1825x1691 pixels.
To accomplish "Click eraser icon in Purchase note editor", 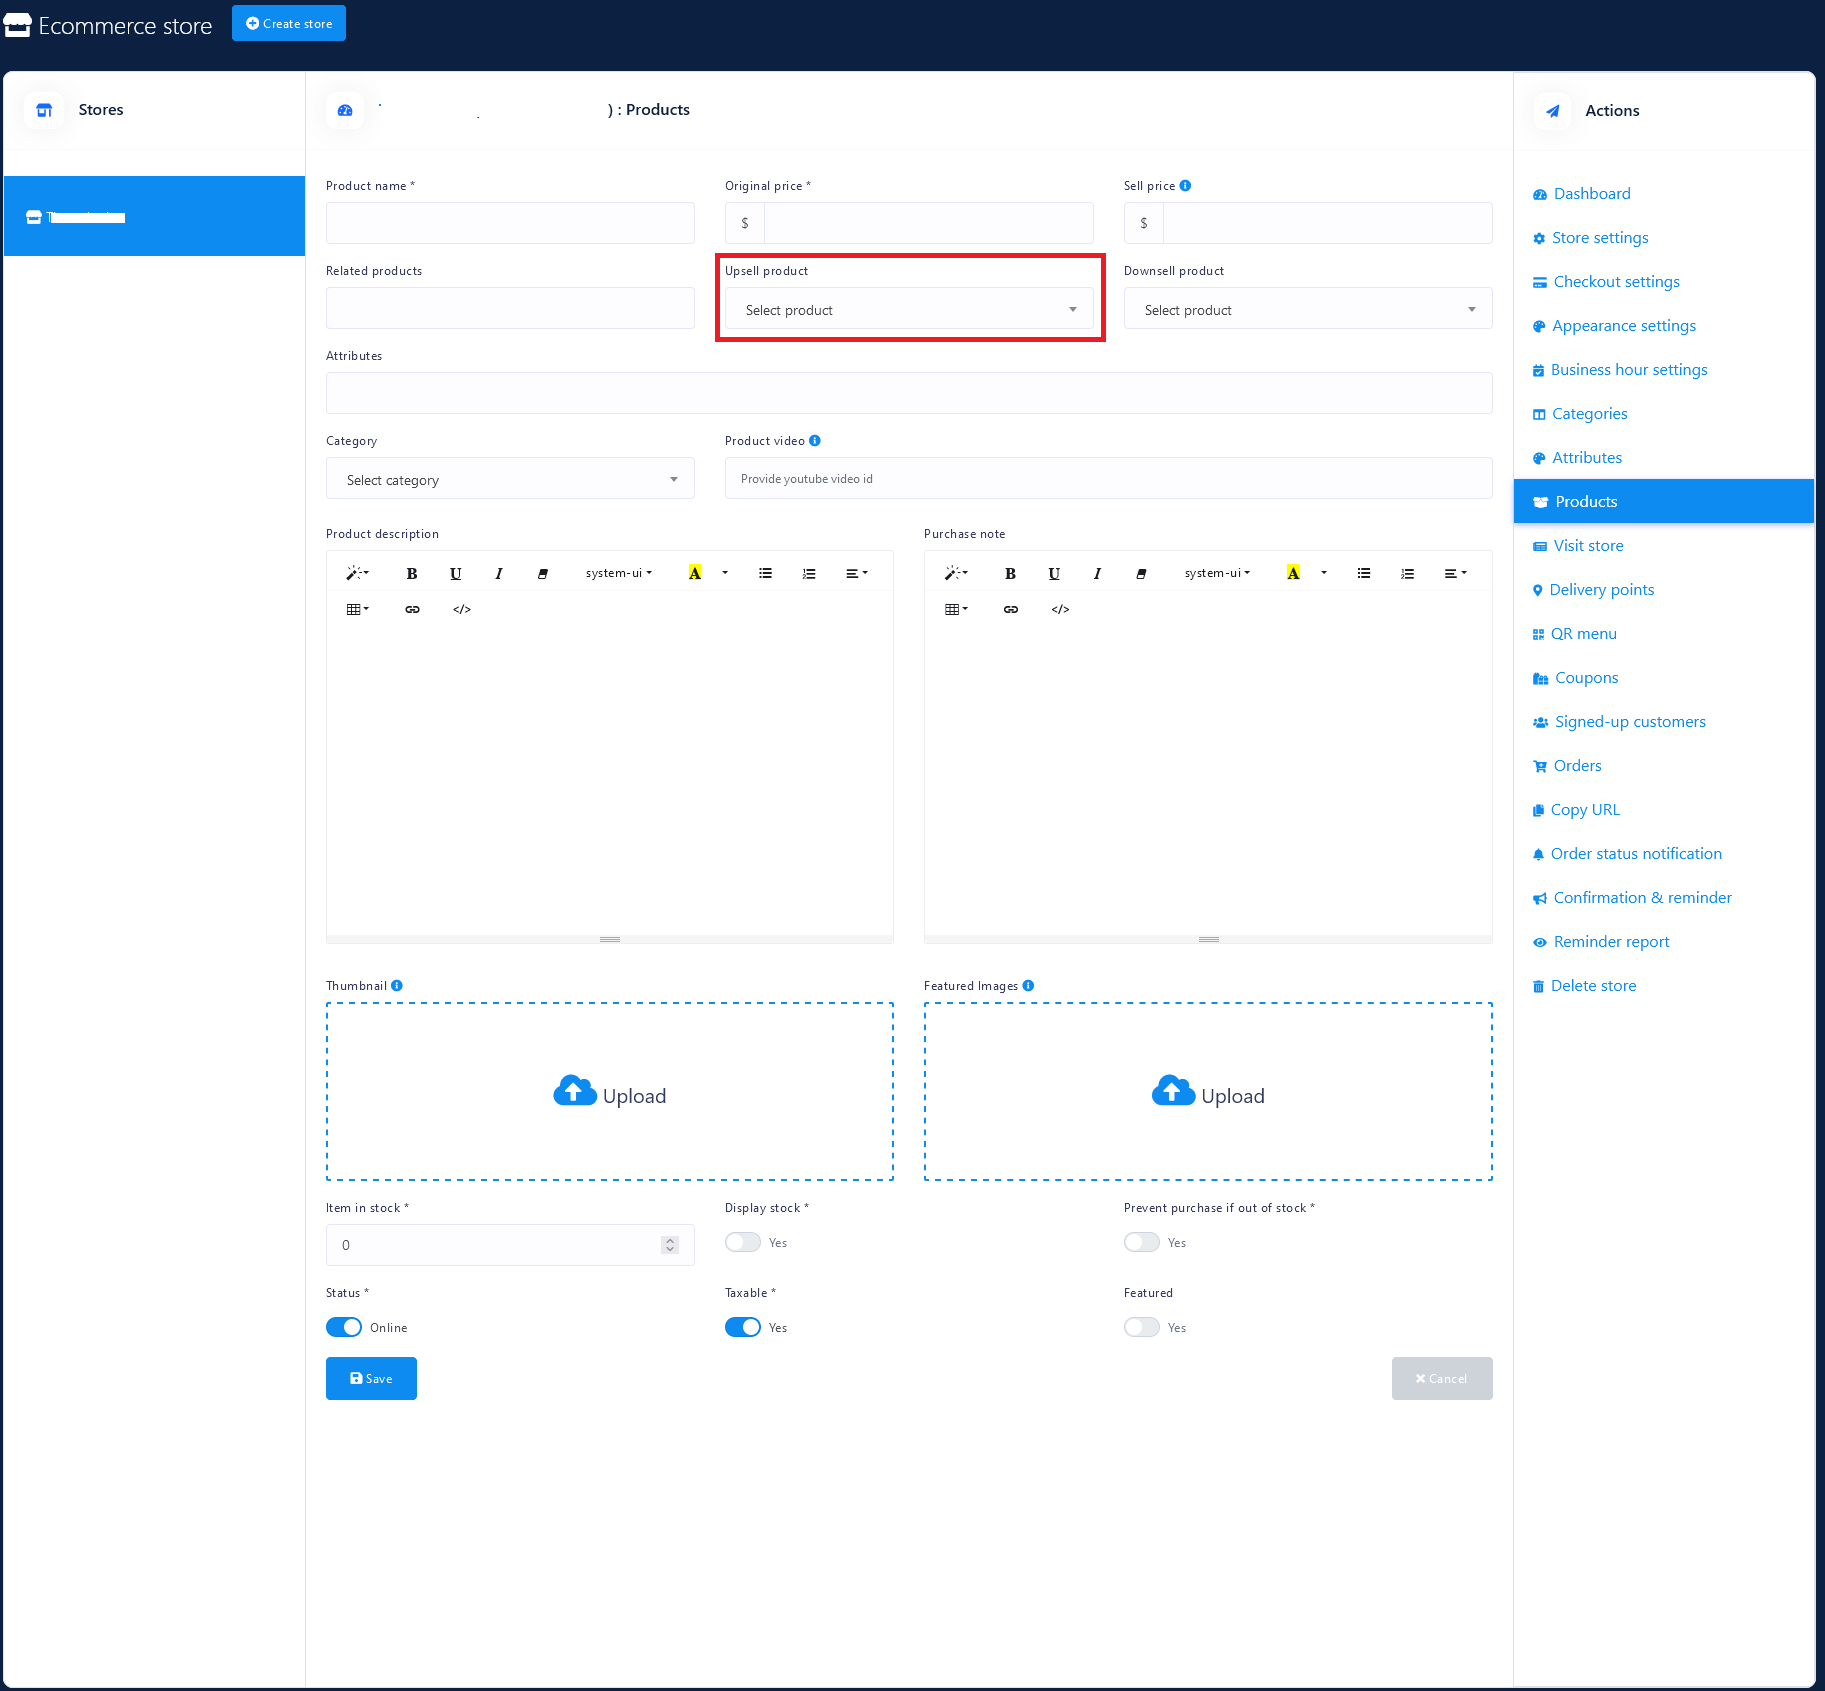I will tap(1141, 573).
